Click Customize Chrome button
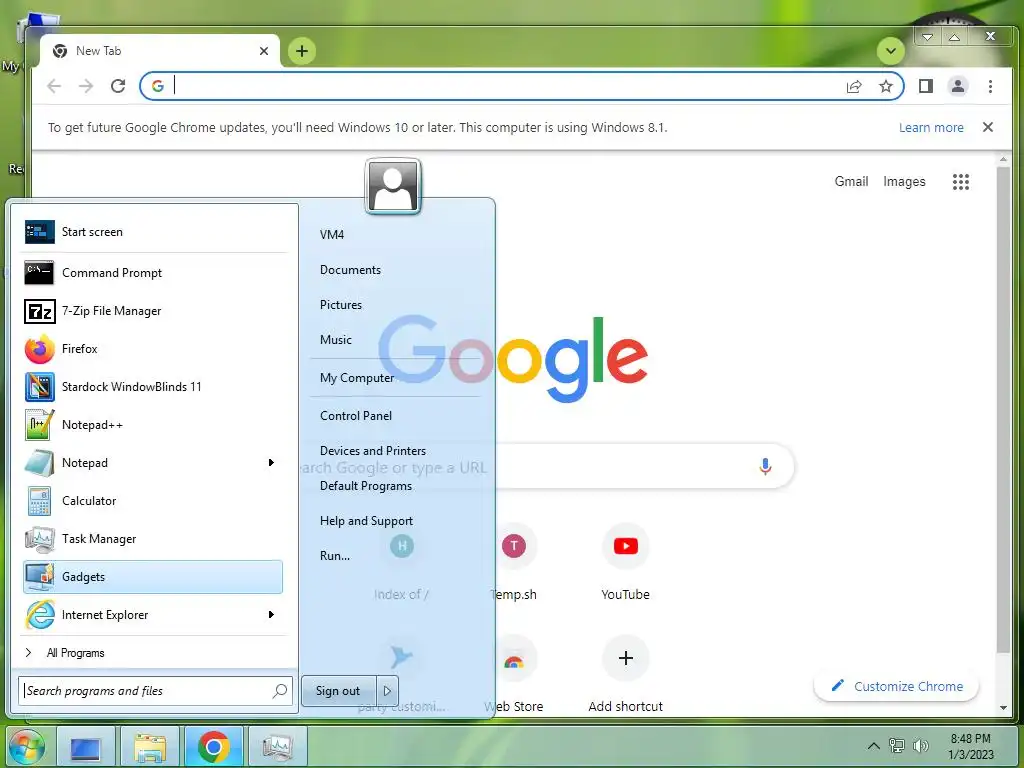1024x768 pixels. pyautogui.click(x=896, y=686)
